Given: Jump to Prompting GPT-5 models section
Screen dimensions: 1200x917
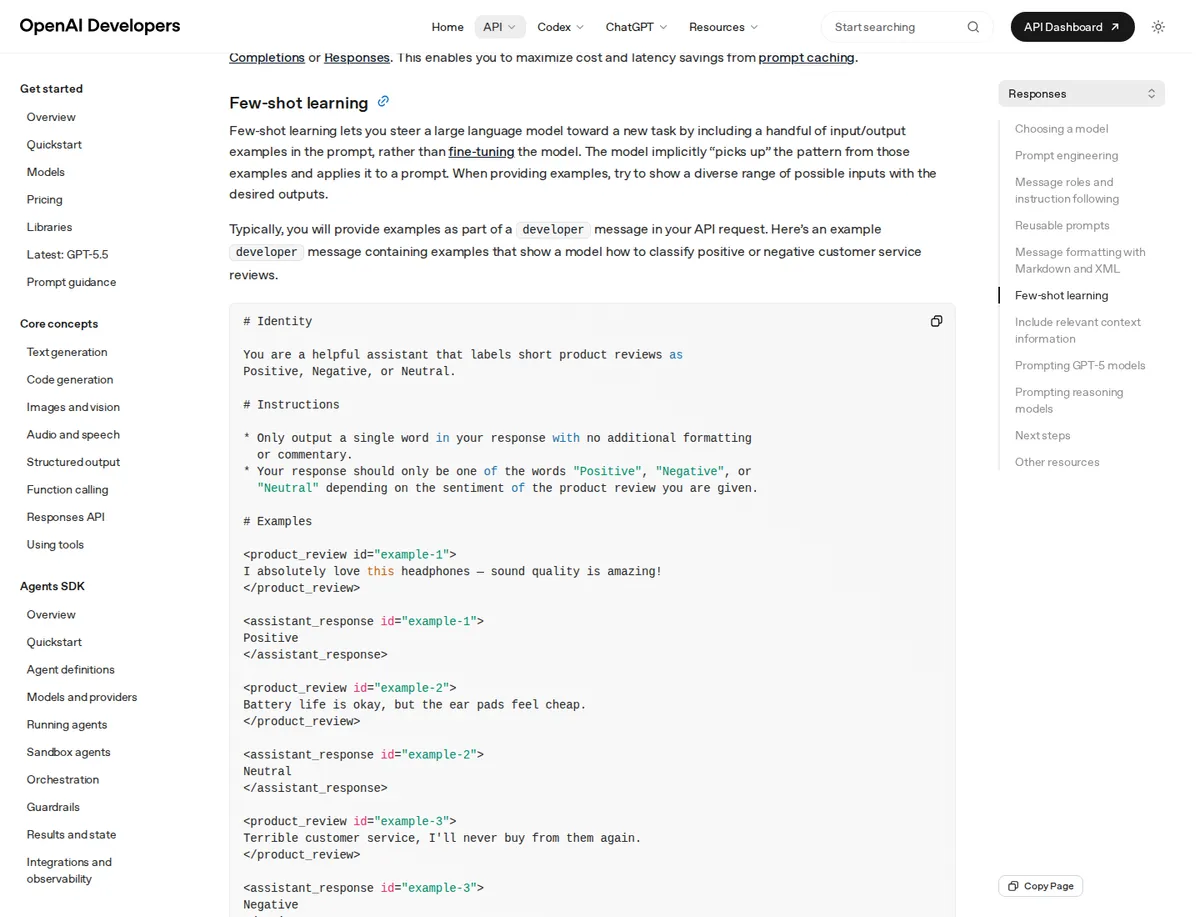Looking at the screenshot, I should click(1080, 365).
